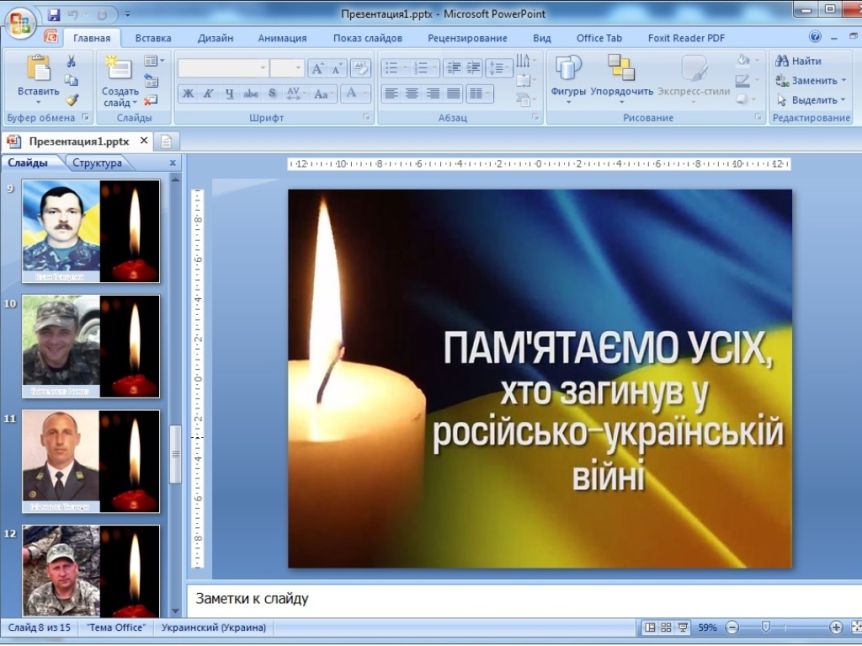Screen dimensions: 862x646
Task: Expand the Заменить dropdown arrow
Action: [x=844, y=81]
